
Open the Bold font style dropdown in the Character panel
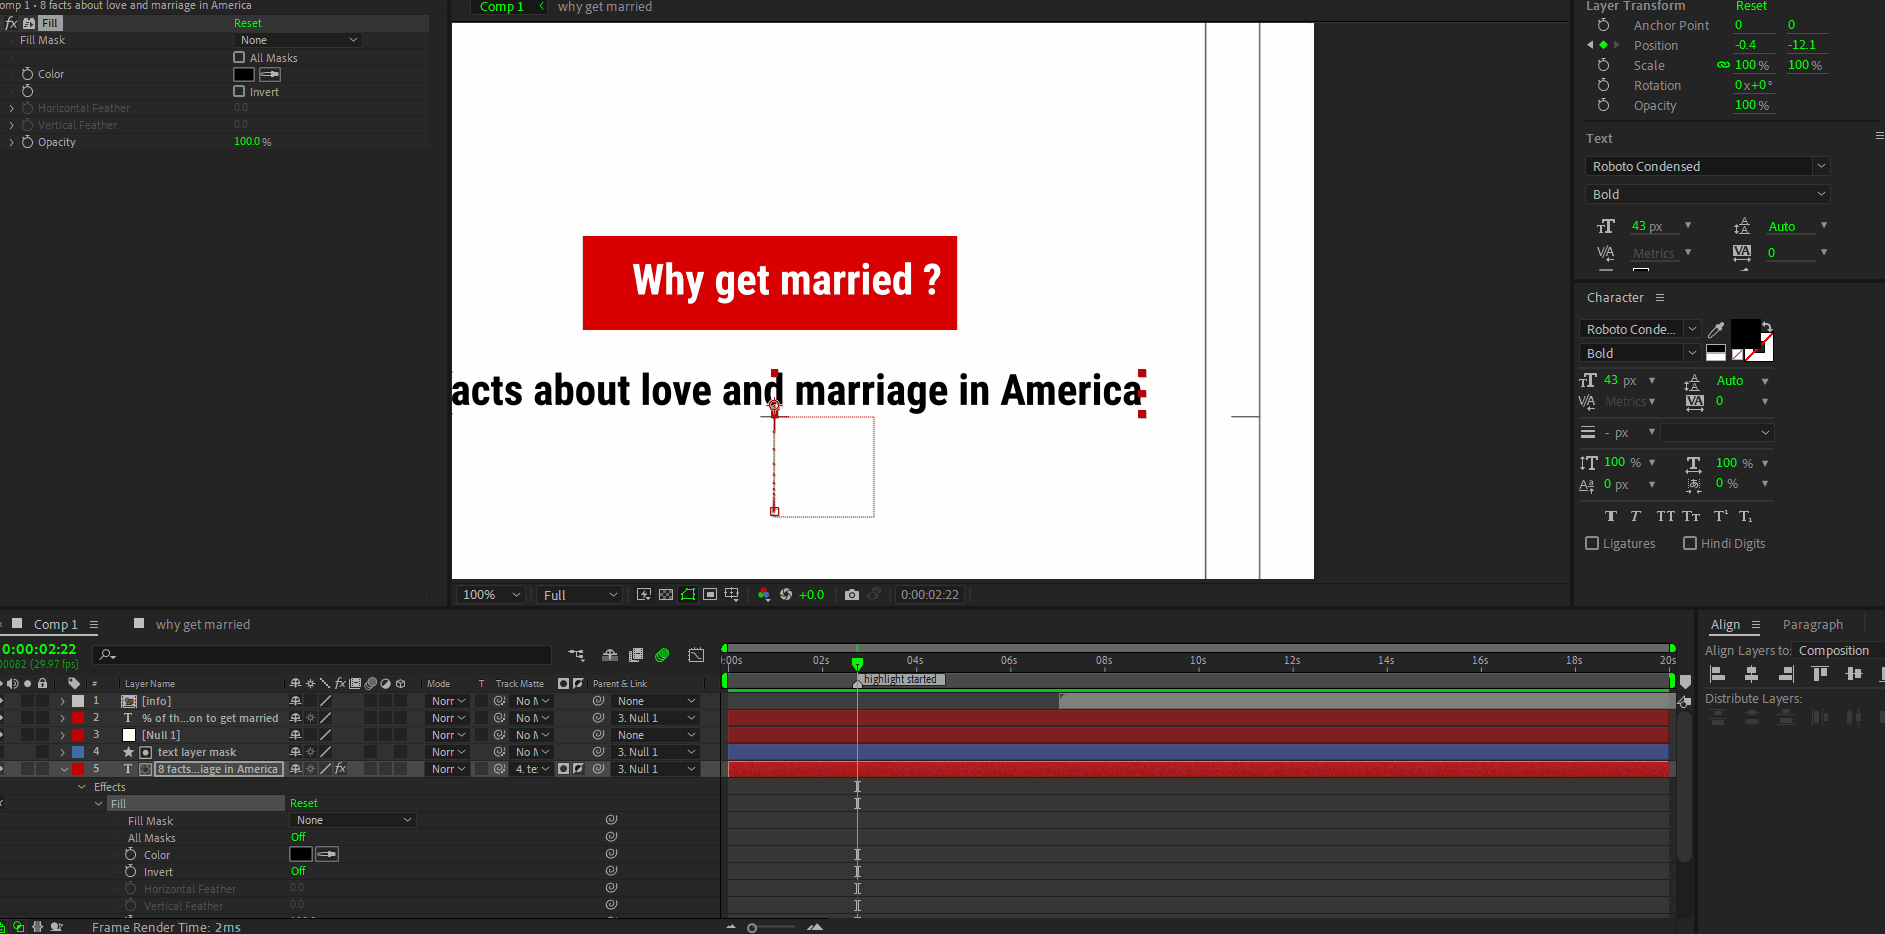1640,353
